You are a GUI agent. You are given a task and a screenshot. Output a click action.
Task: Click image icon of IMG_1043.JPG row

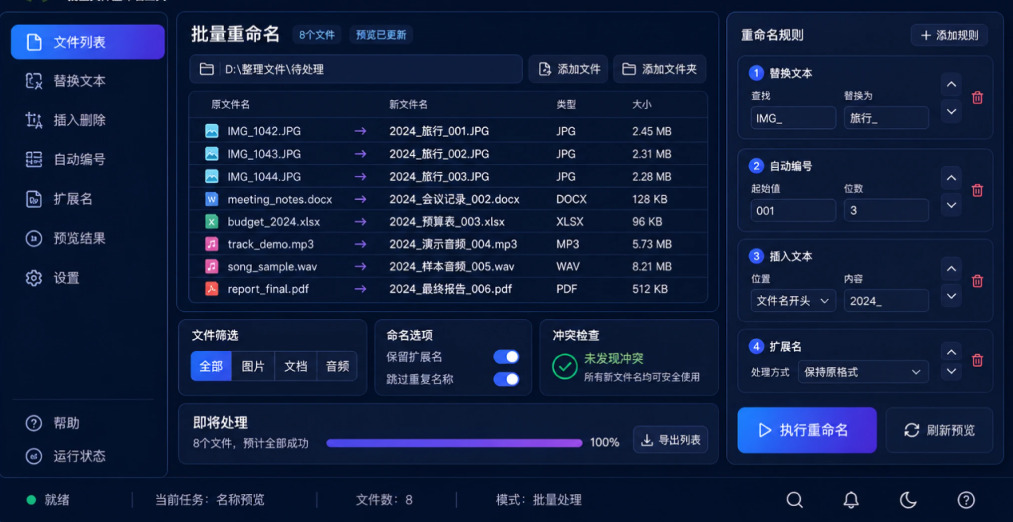(x=211, y=154)
